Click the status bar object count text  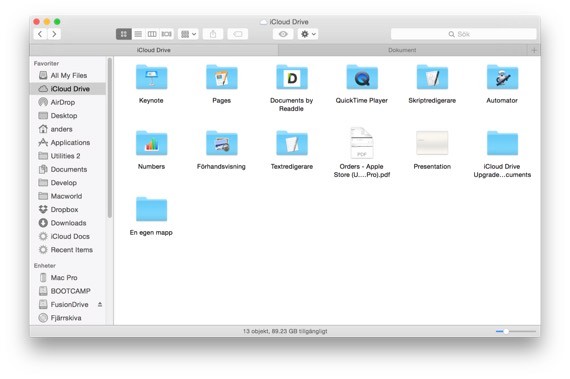tap(285, 331)
